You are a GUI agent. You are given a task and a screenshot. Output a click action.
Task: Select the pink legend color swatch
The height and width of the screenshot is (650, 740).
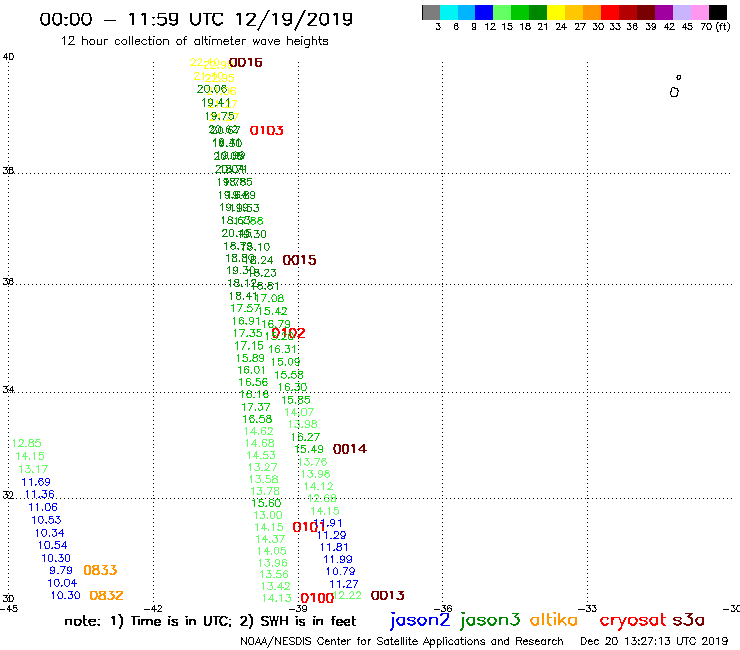click(699, 12)
